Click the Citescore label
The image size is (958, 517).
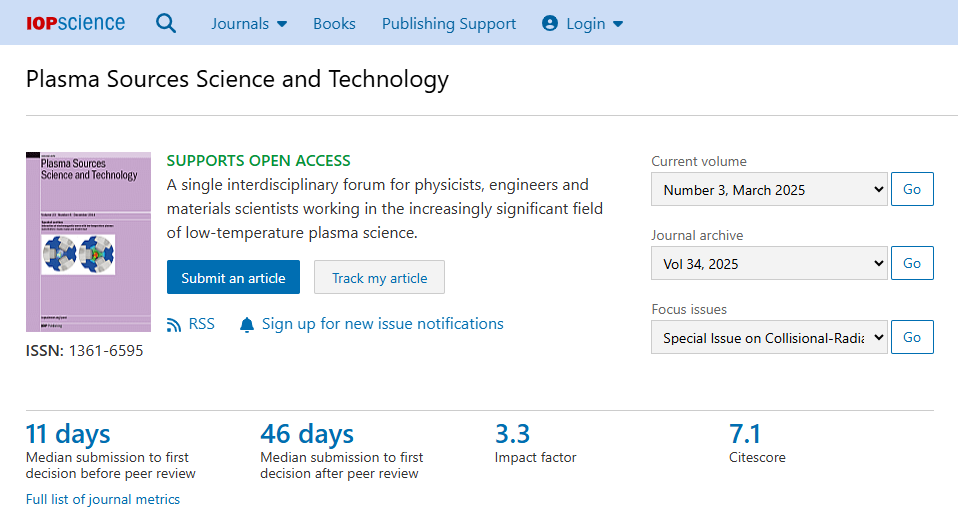tap(757, 457)
